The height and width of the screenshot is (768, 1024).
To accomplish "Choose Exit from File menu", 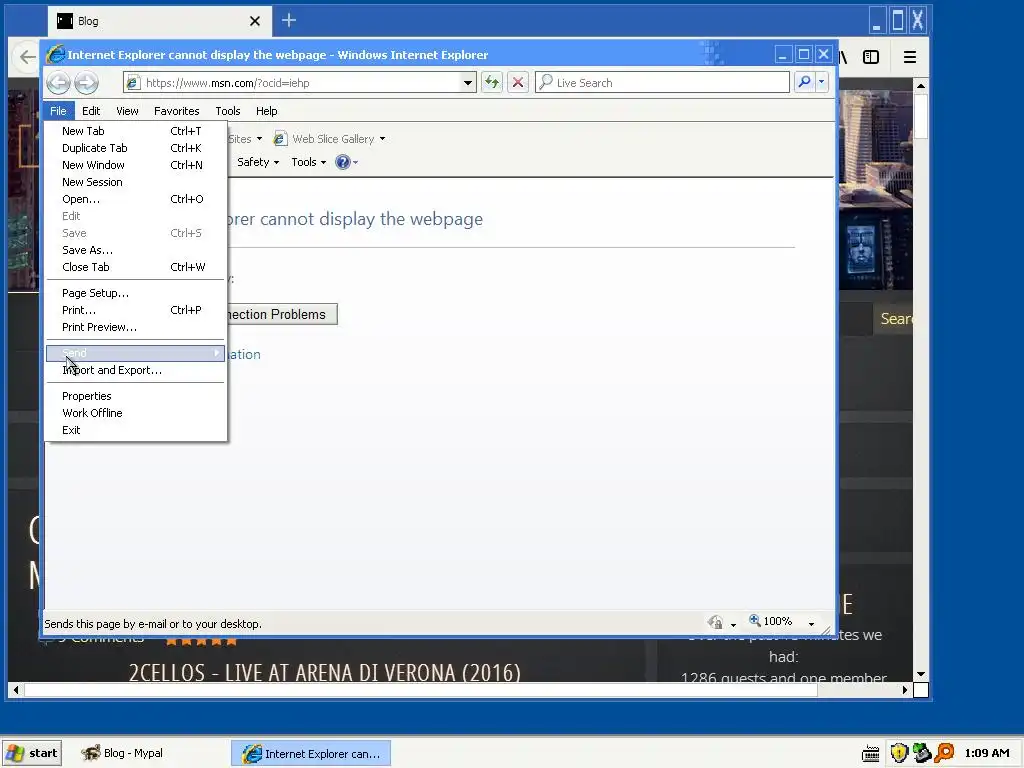I will (135, 430).
